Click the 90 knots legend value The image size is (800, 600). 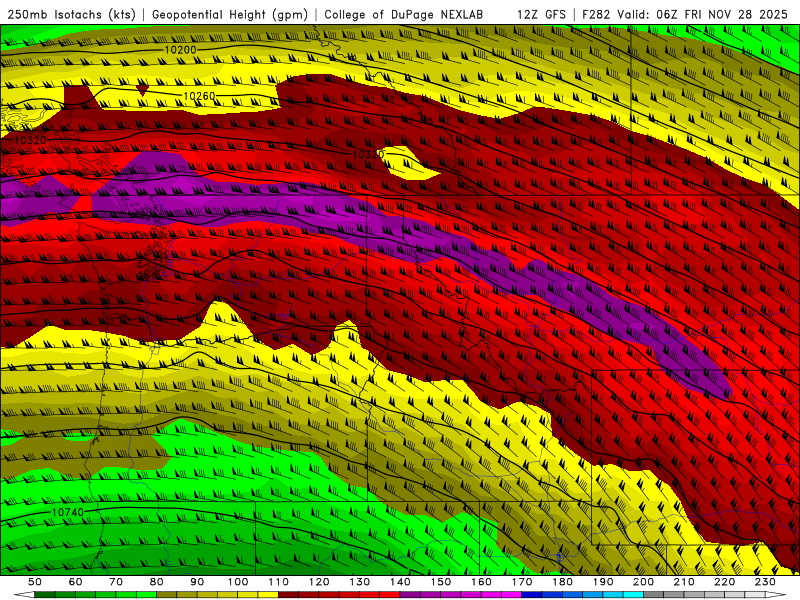tap(197, 582)
